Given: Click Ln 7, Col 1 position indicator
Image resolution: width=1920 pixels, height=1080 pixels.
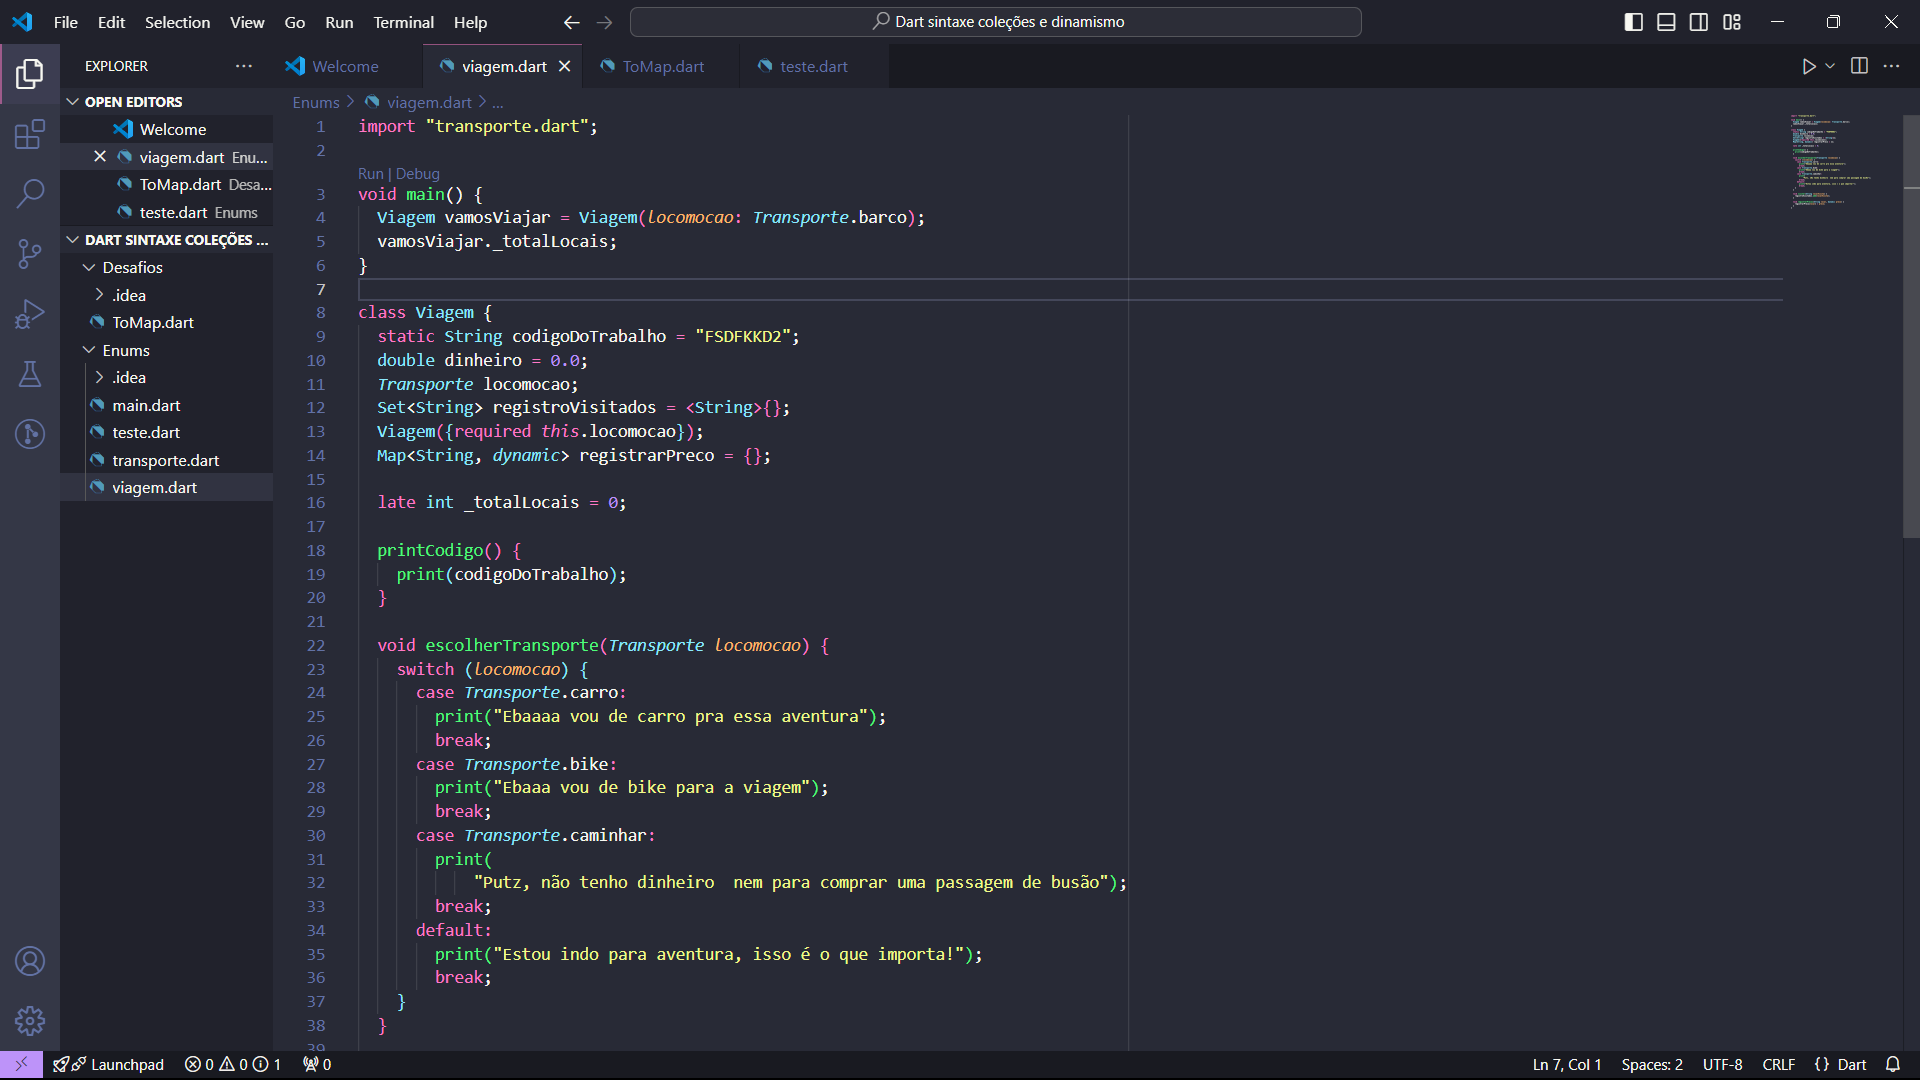Looking at the screenshot, I should pyautogui.click(x=1567, y=1064).
